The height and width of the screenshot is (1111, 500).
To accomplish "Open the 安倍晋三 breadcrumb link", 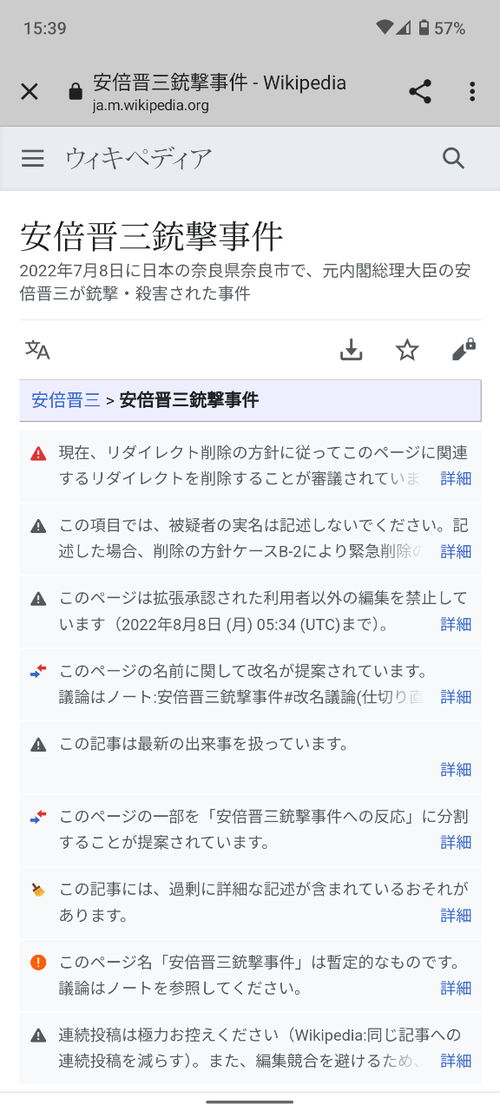I will pyautogui.click(x=66, y=400).
